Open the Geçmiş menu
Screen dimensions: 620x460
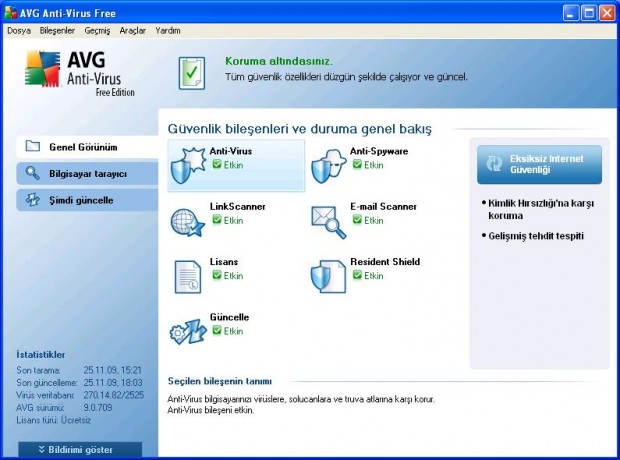click(97, 30)
